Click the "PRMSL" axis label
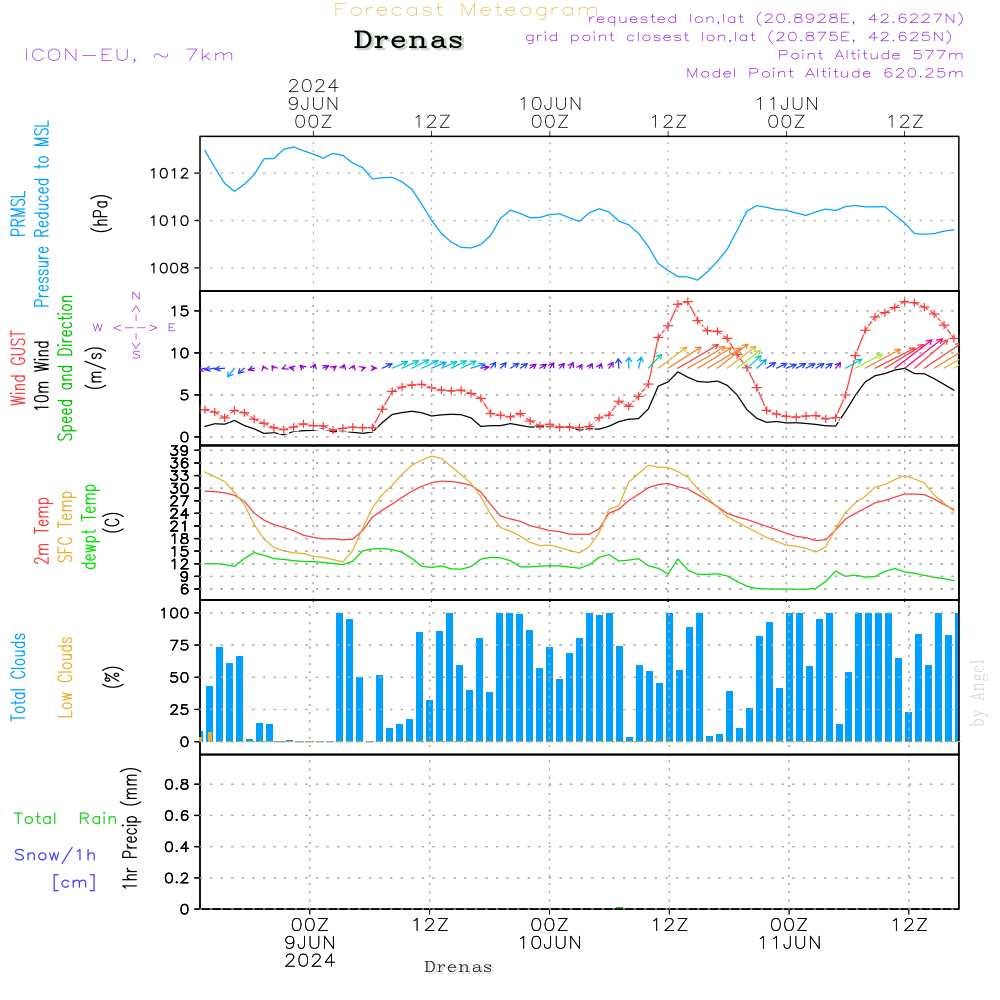 click(18, 214)
